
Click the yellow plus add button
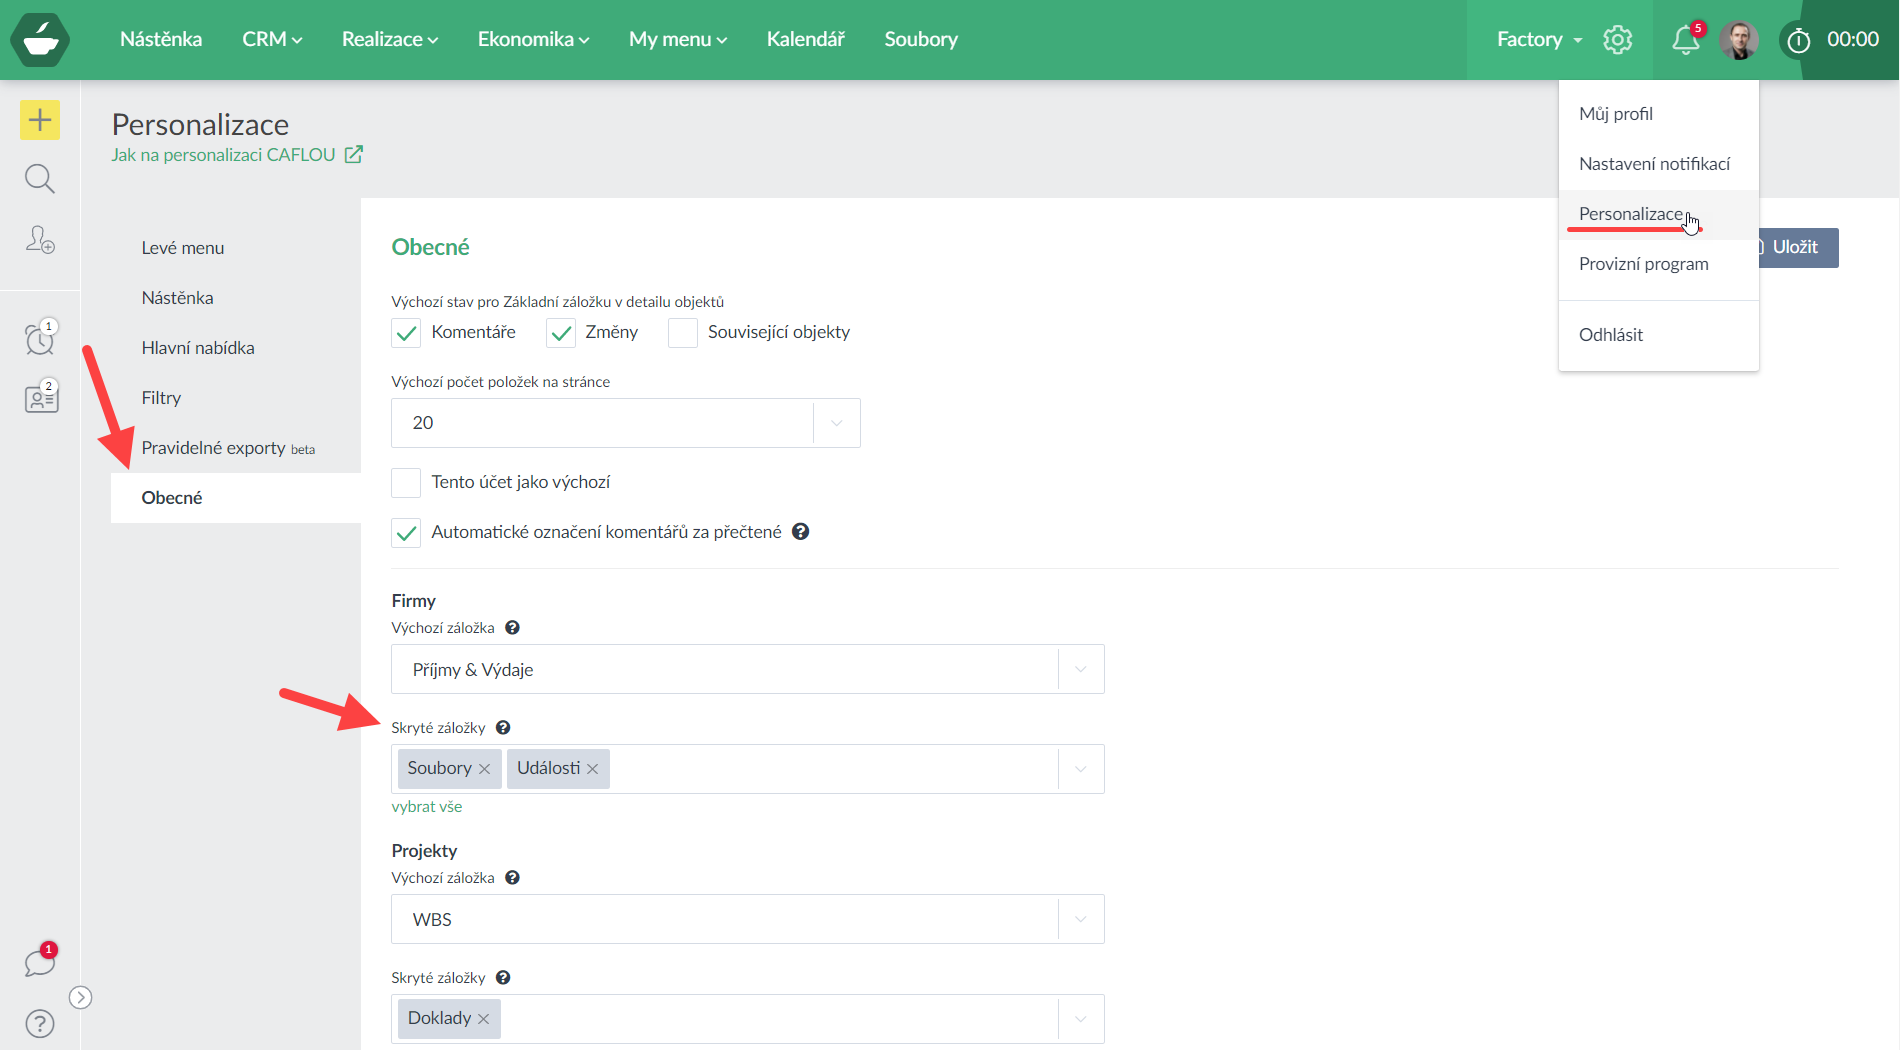40,120
